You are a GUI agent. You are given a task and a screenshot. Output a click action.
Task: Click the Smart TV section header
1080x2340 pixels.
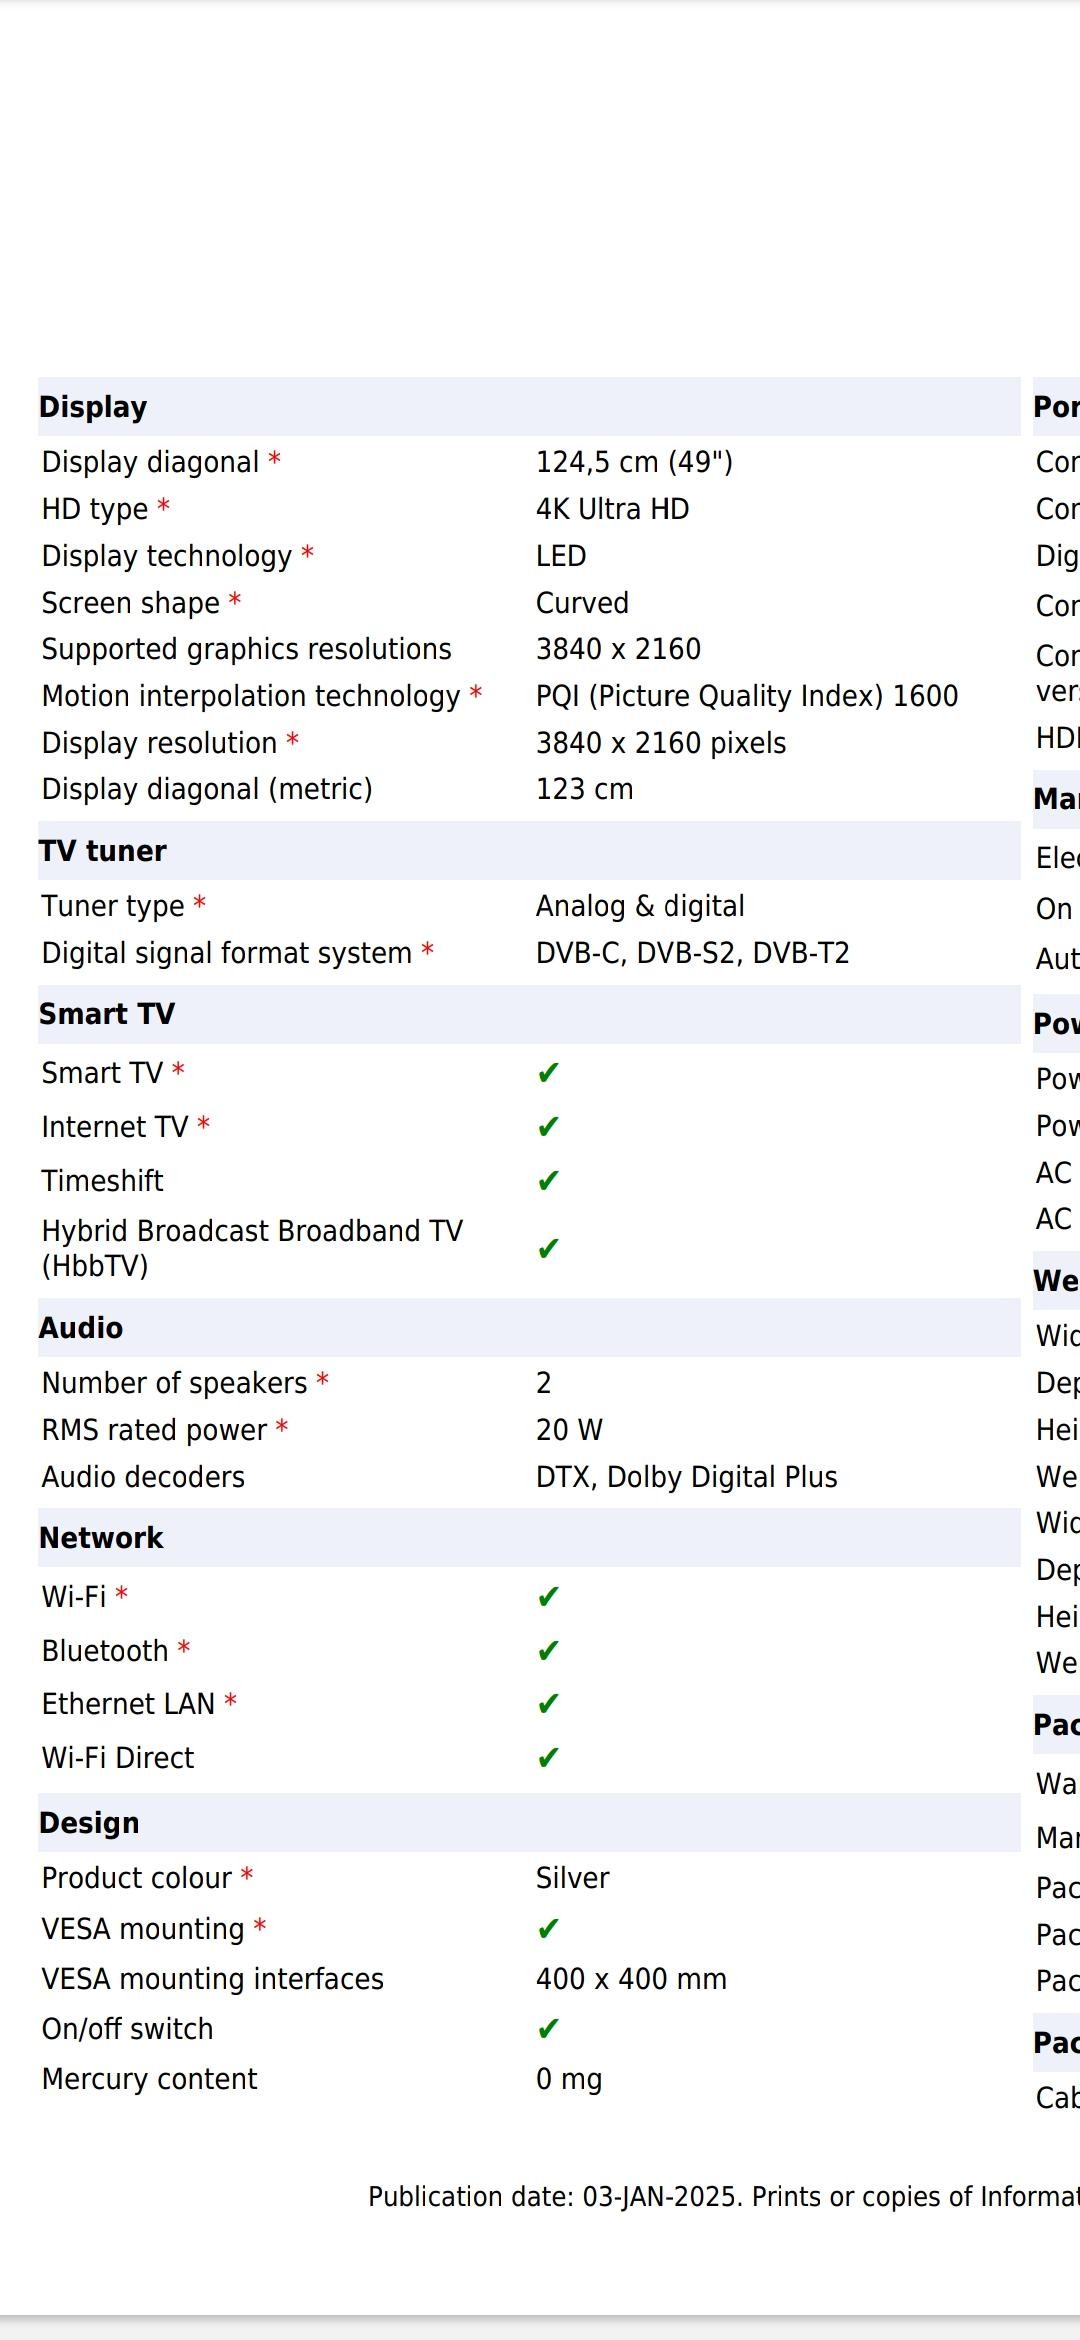[x=107, y=1014]
